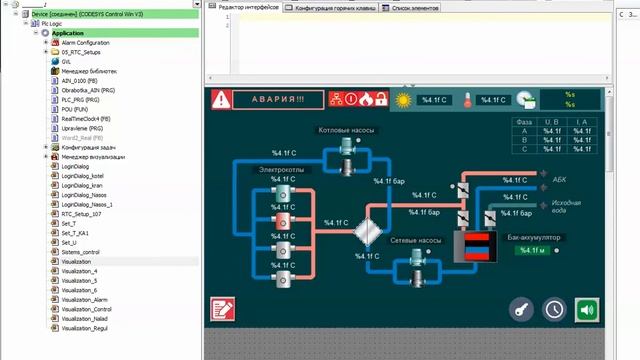Image resolution: width=640 pixels, height=360 pixels.
Task: Click the red network status icon
Action: tap(336, 99)
